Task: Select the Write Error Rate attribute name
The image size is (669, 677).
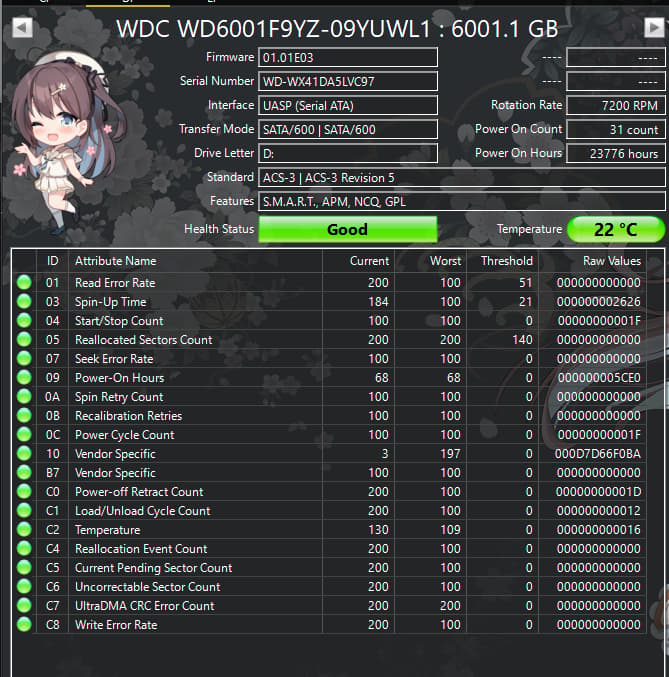Action: click(x=116, y=625)
